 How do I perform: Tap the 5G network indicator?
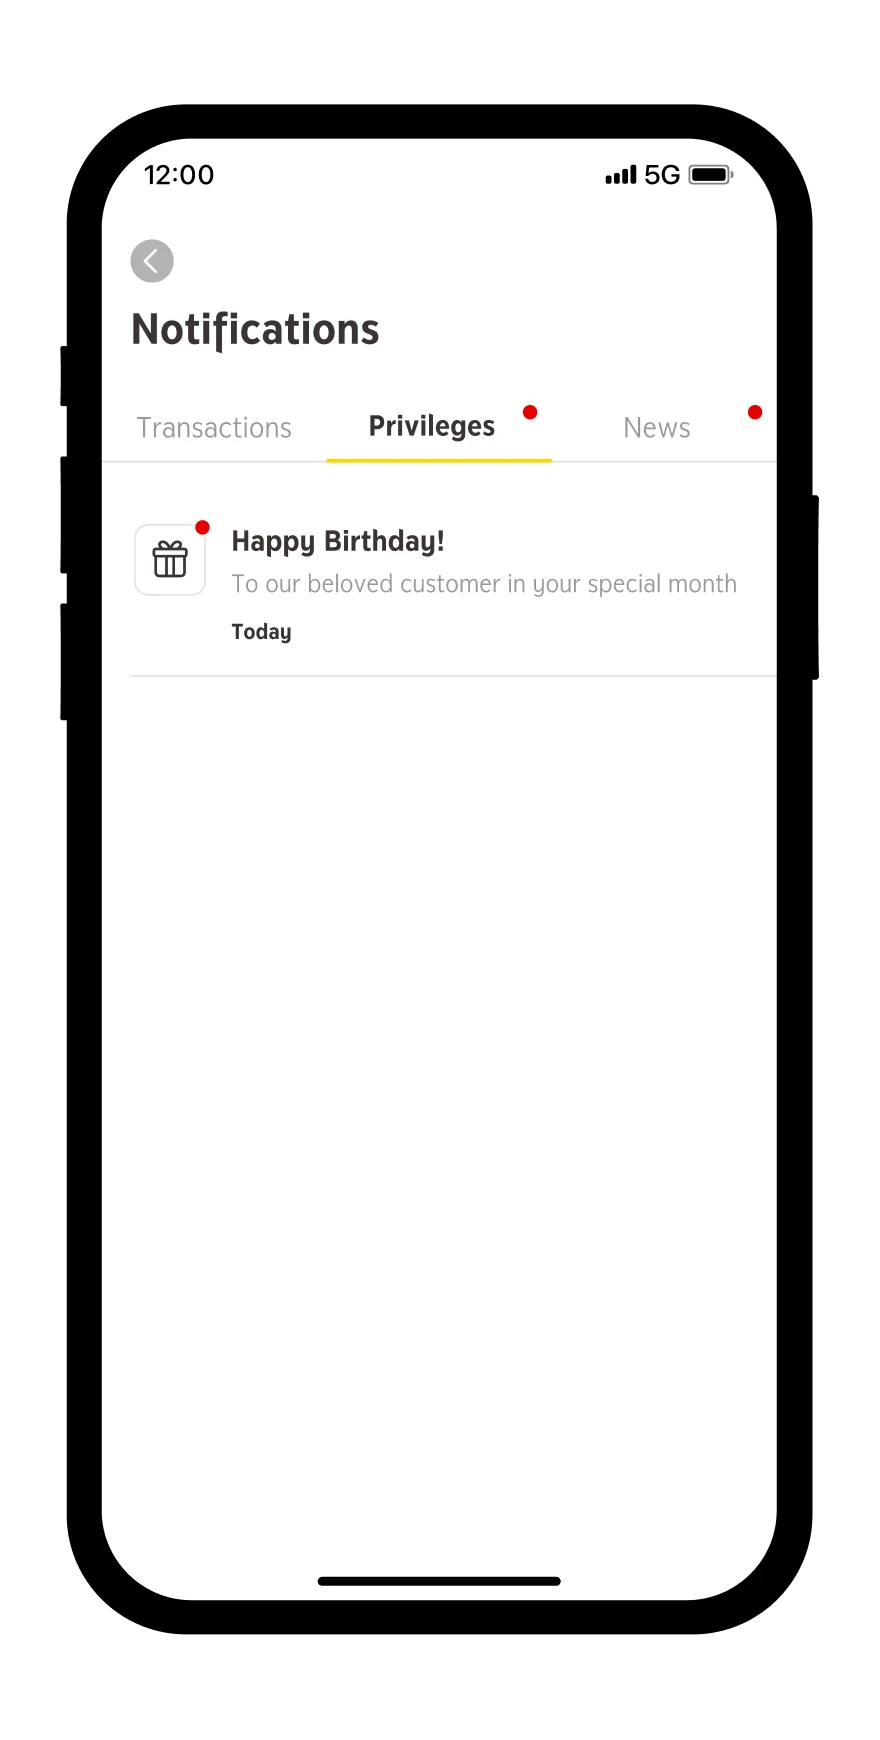click(661, 175)
